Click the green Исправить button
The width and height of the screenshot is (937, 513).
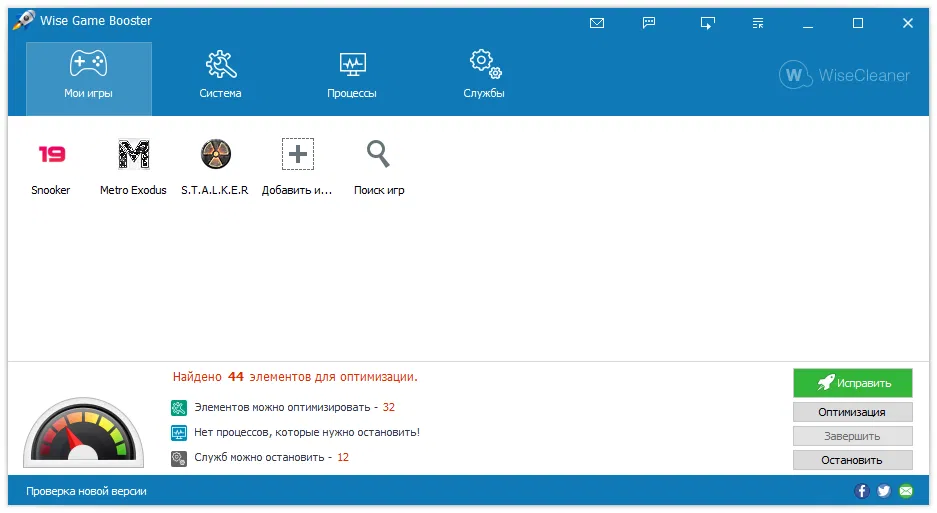[853, 383]
